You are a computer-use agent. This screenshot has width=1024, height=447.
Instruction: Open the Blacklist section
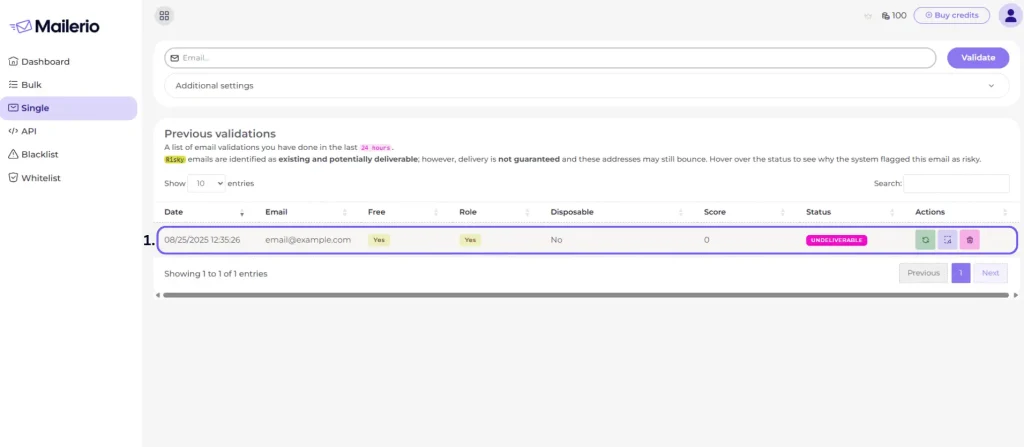40,154
